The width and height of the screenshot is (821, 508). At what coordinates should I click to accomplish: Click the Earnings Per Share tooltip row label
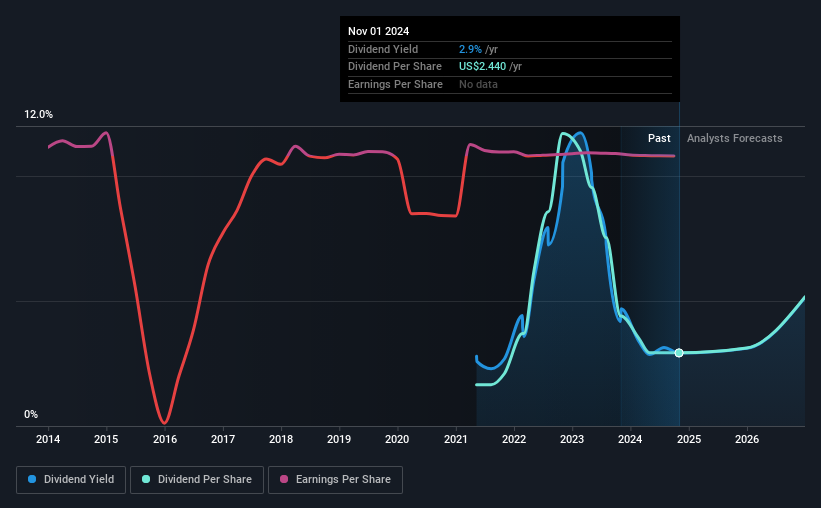[395, 84]
